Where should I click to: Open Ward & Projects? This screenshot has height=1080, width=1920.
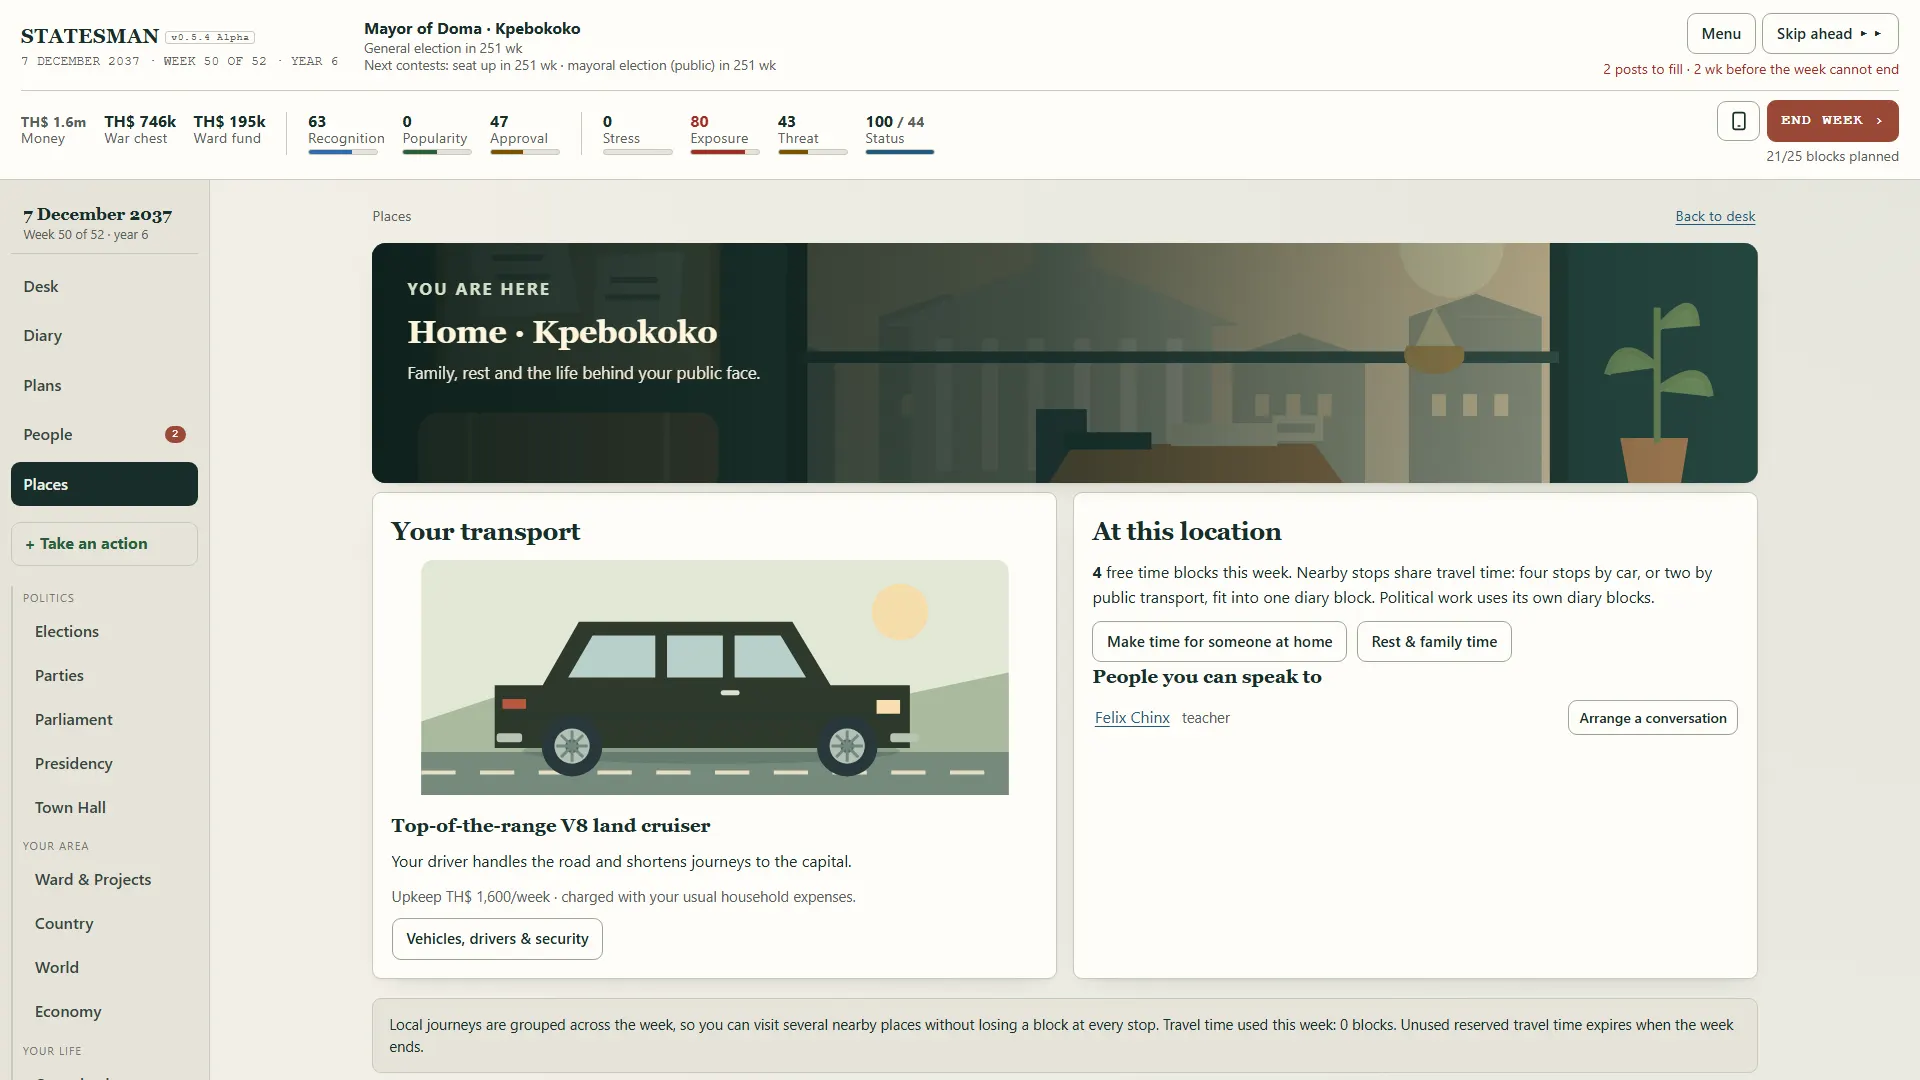(93, 879)
